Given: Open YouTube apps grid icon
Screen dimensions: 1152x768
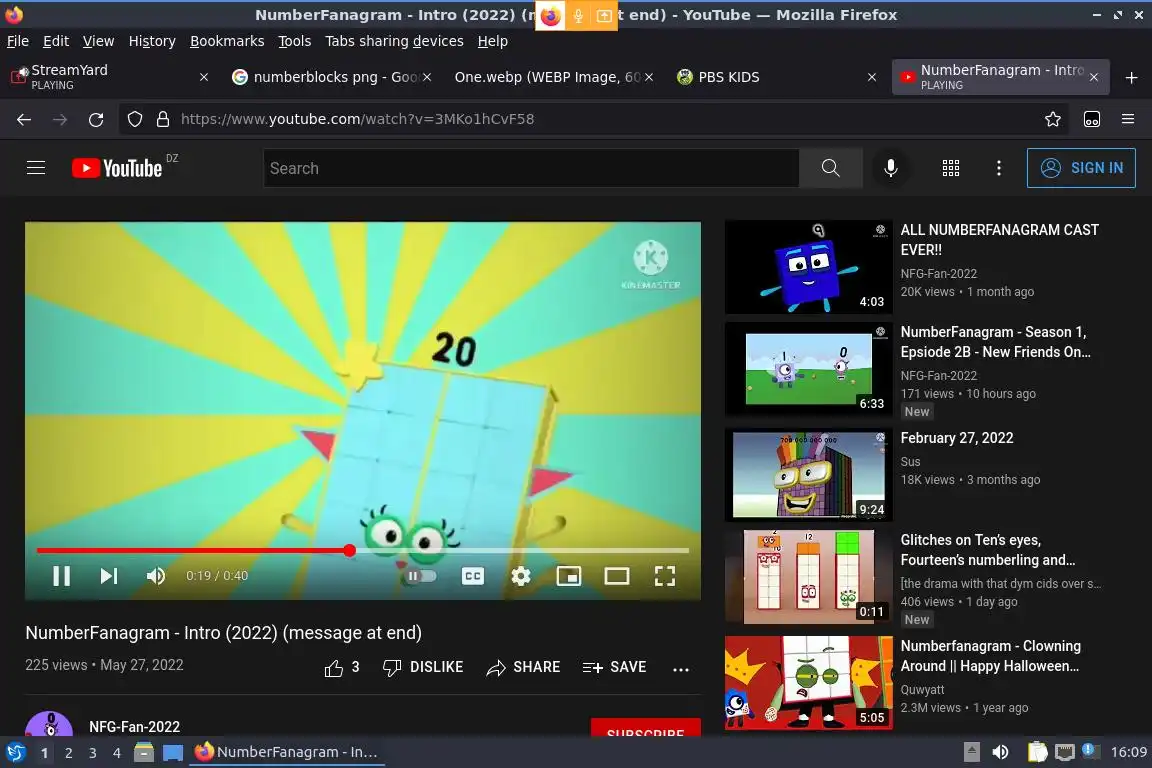Looking at the screenshot, I should pyautogui.click(x=951, y=168).
